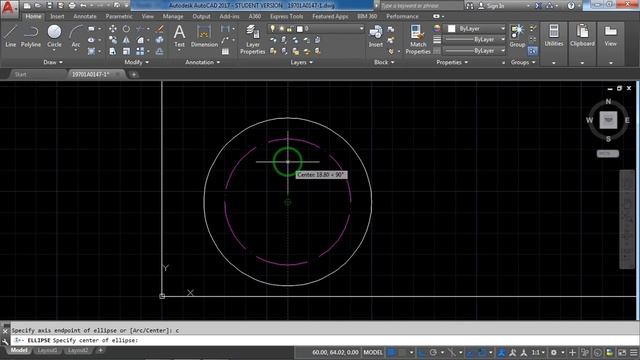Screen dimensions: 640x360
Task: Click the Mirror tool in Modify panel
Action: 126,40
